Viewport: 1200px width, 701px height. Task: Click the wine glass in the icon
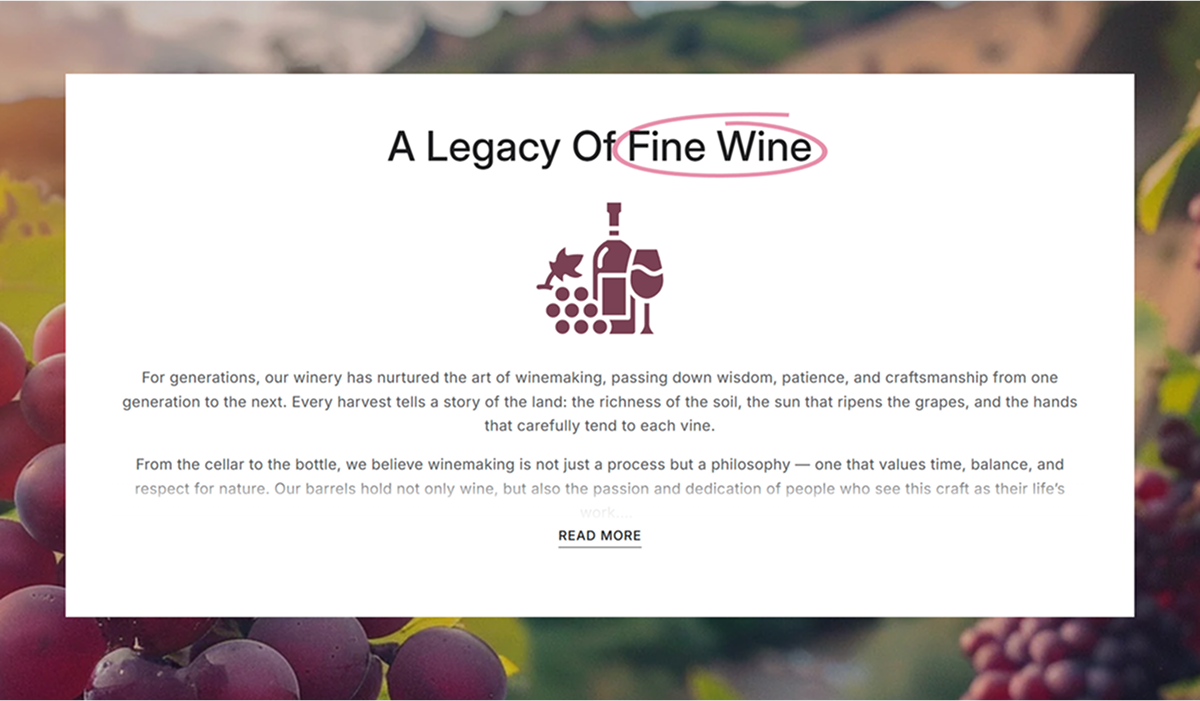coord(648,280)
